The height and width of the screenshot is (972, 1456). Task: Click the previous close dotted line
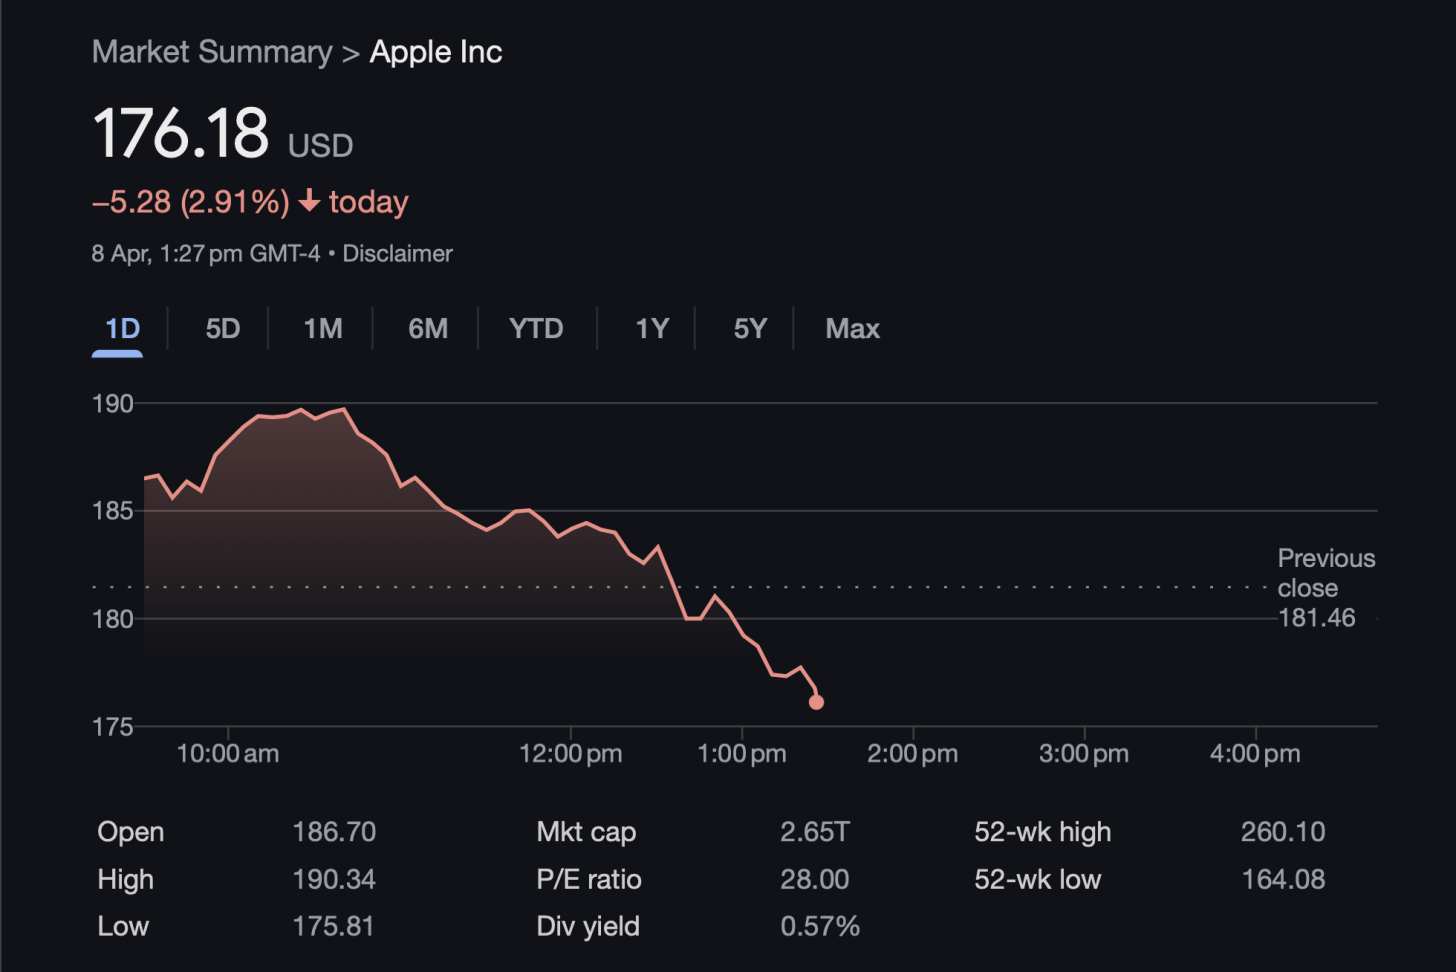click(x=600, y=587)
